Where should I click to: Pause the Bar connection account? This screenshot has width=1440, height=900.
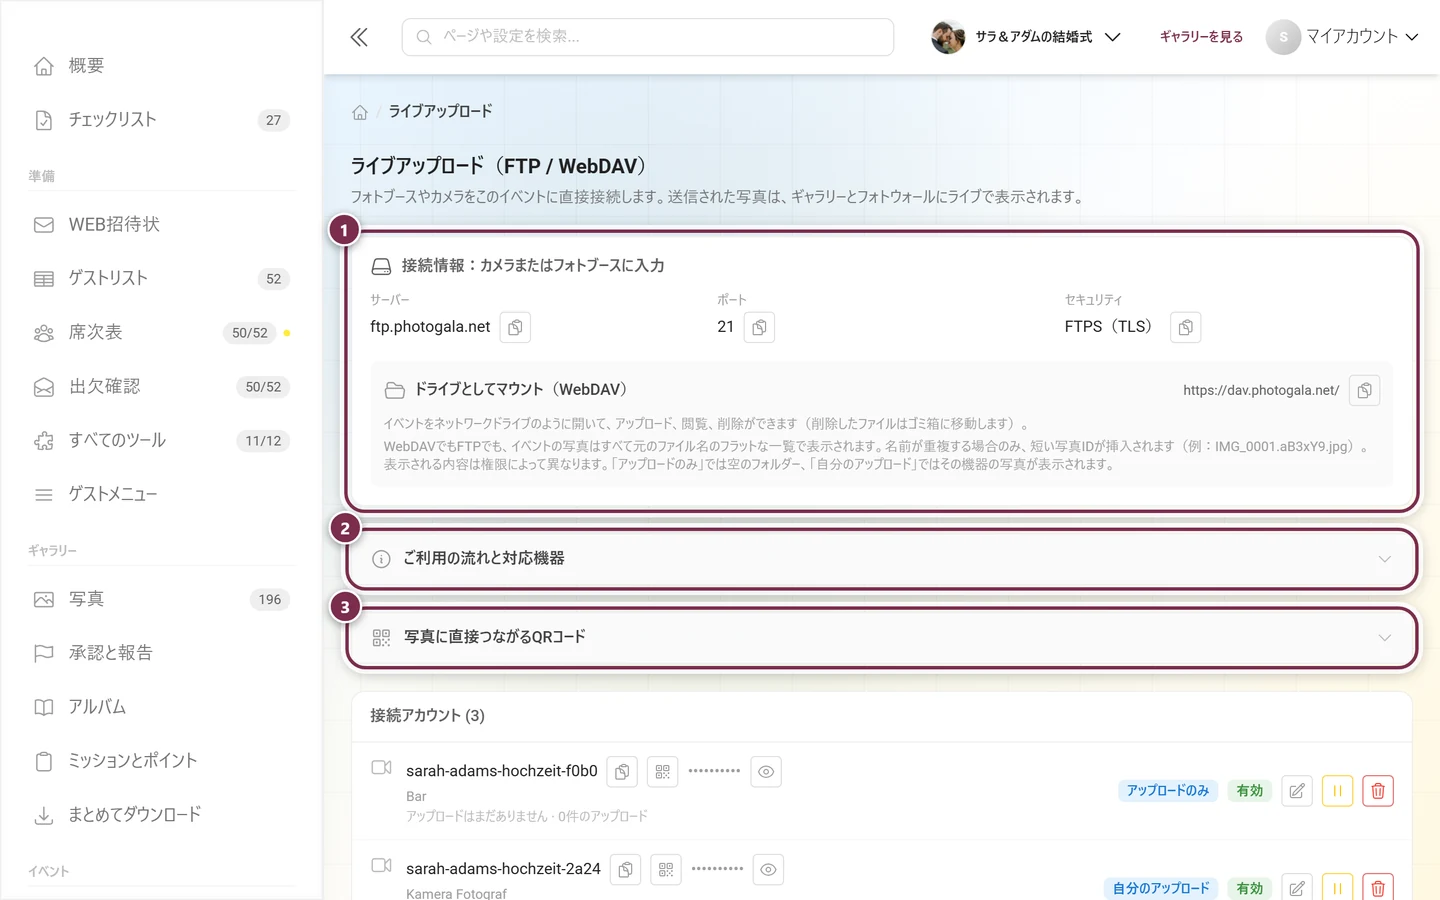pyautogui.click(x=1337, y=791)
